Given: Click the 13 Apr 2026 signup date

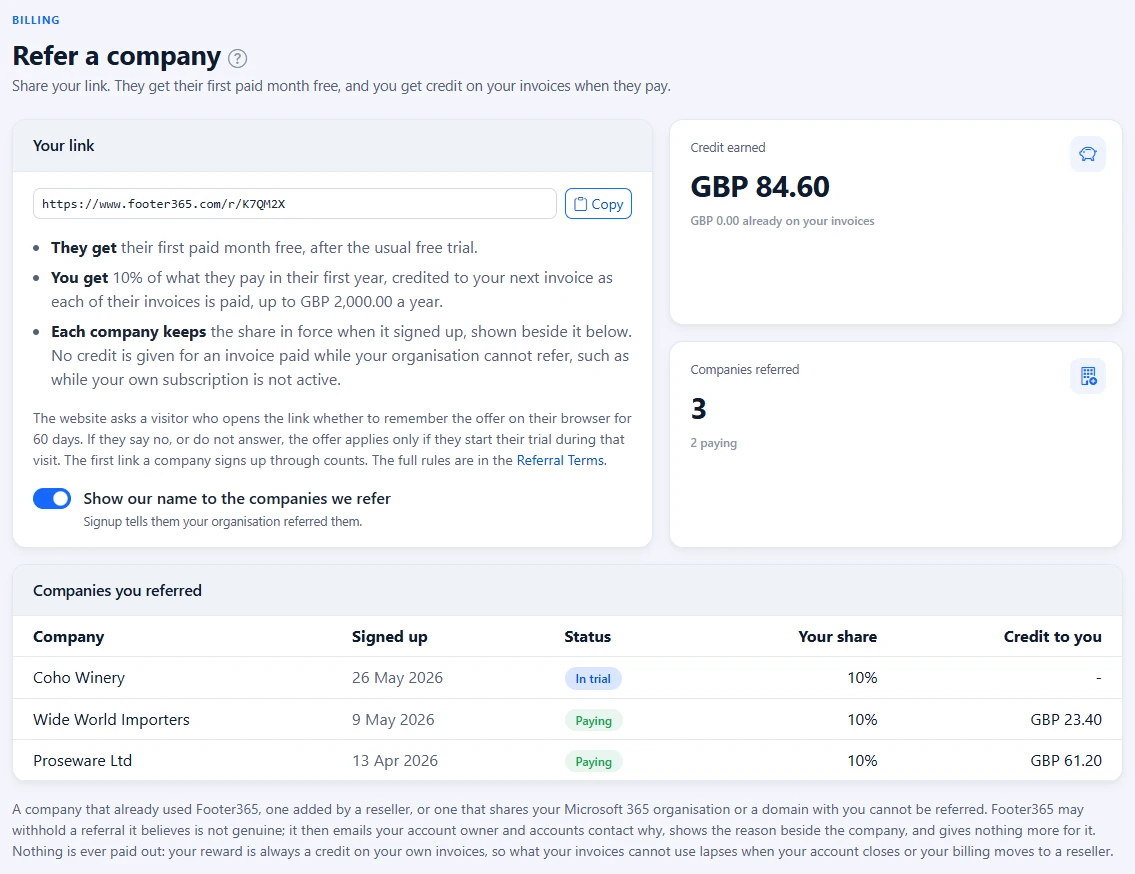Looking at the screenshot, I should point(394,760).
